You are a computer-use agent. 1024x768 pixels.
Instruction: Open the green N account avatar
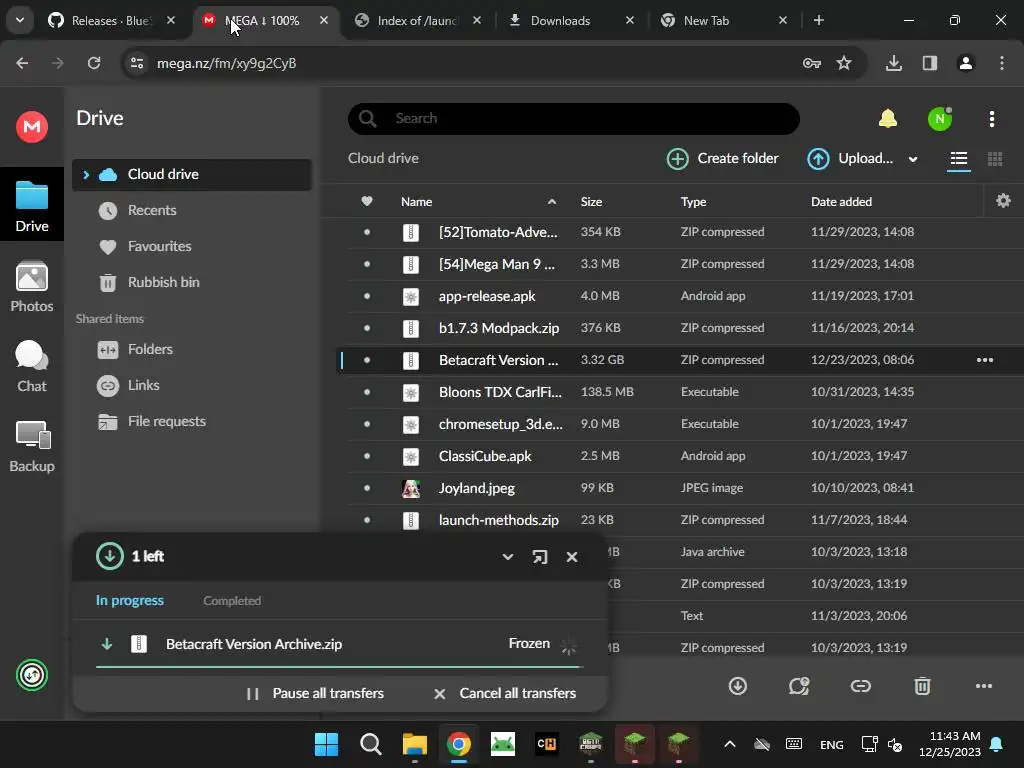point(940,119)
